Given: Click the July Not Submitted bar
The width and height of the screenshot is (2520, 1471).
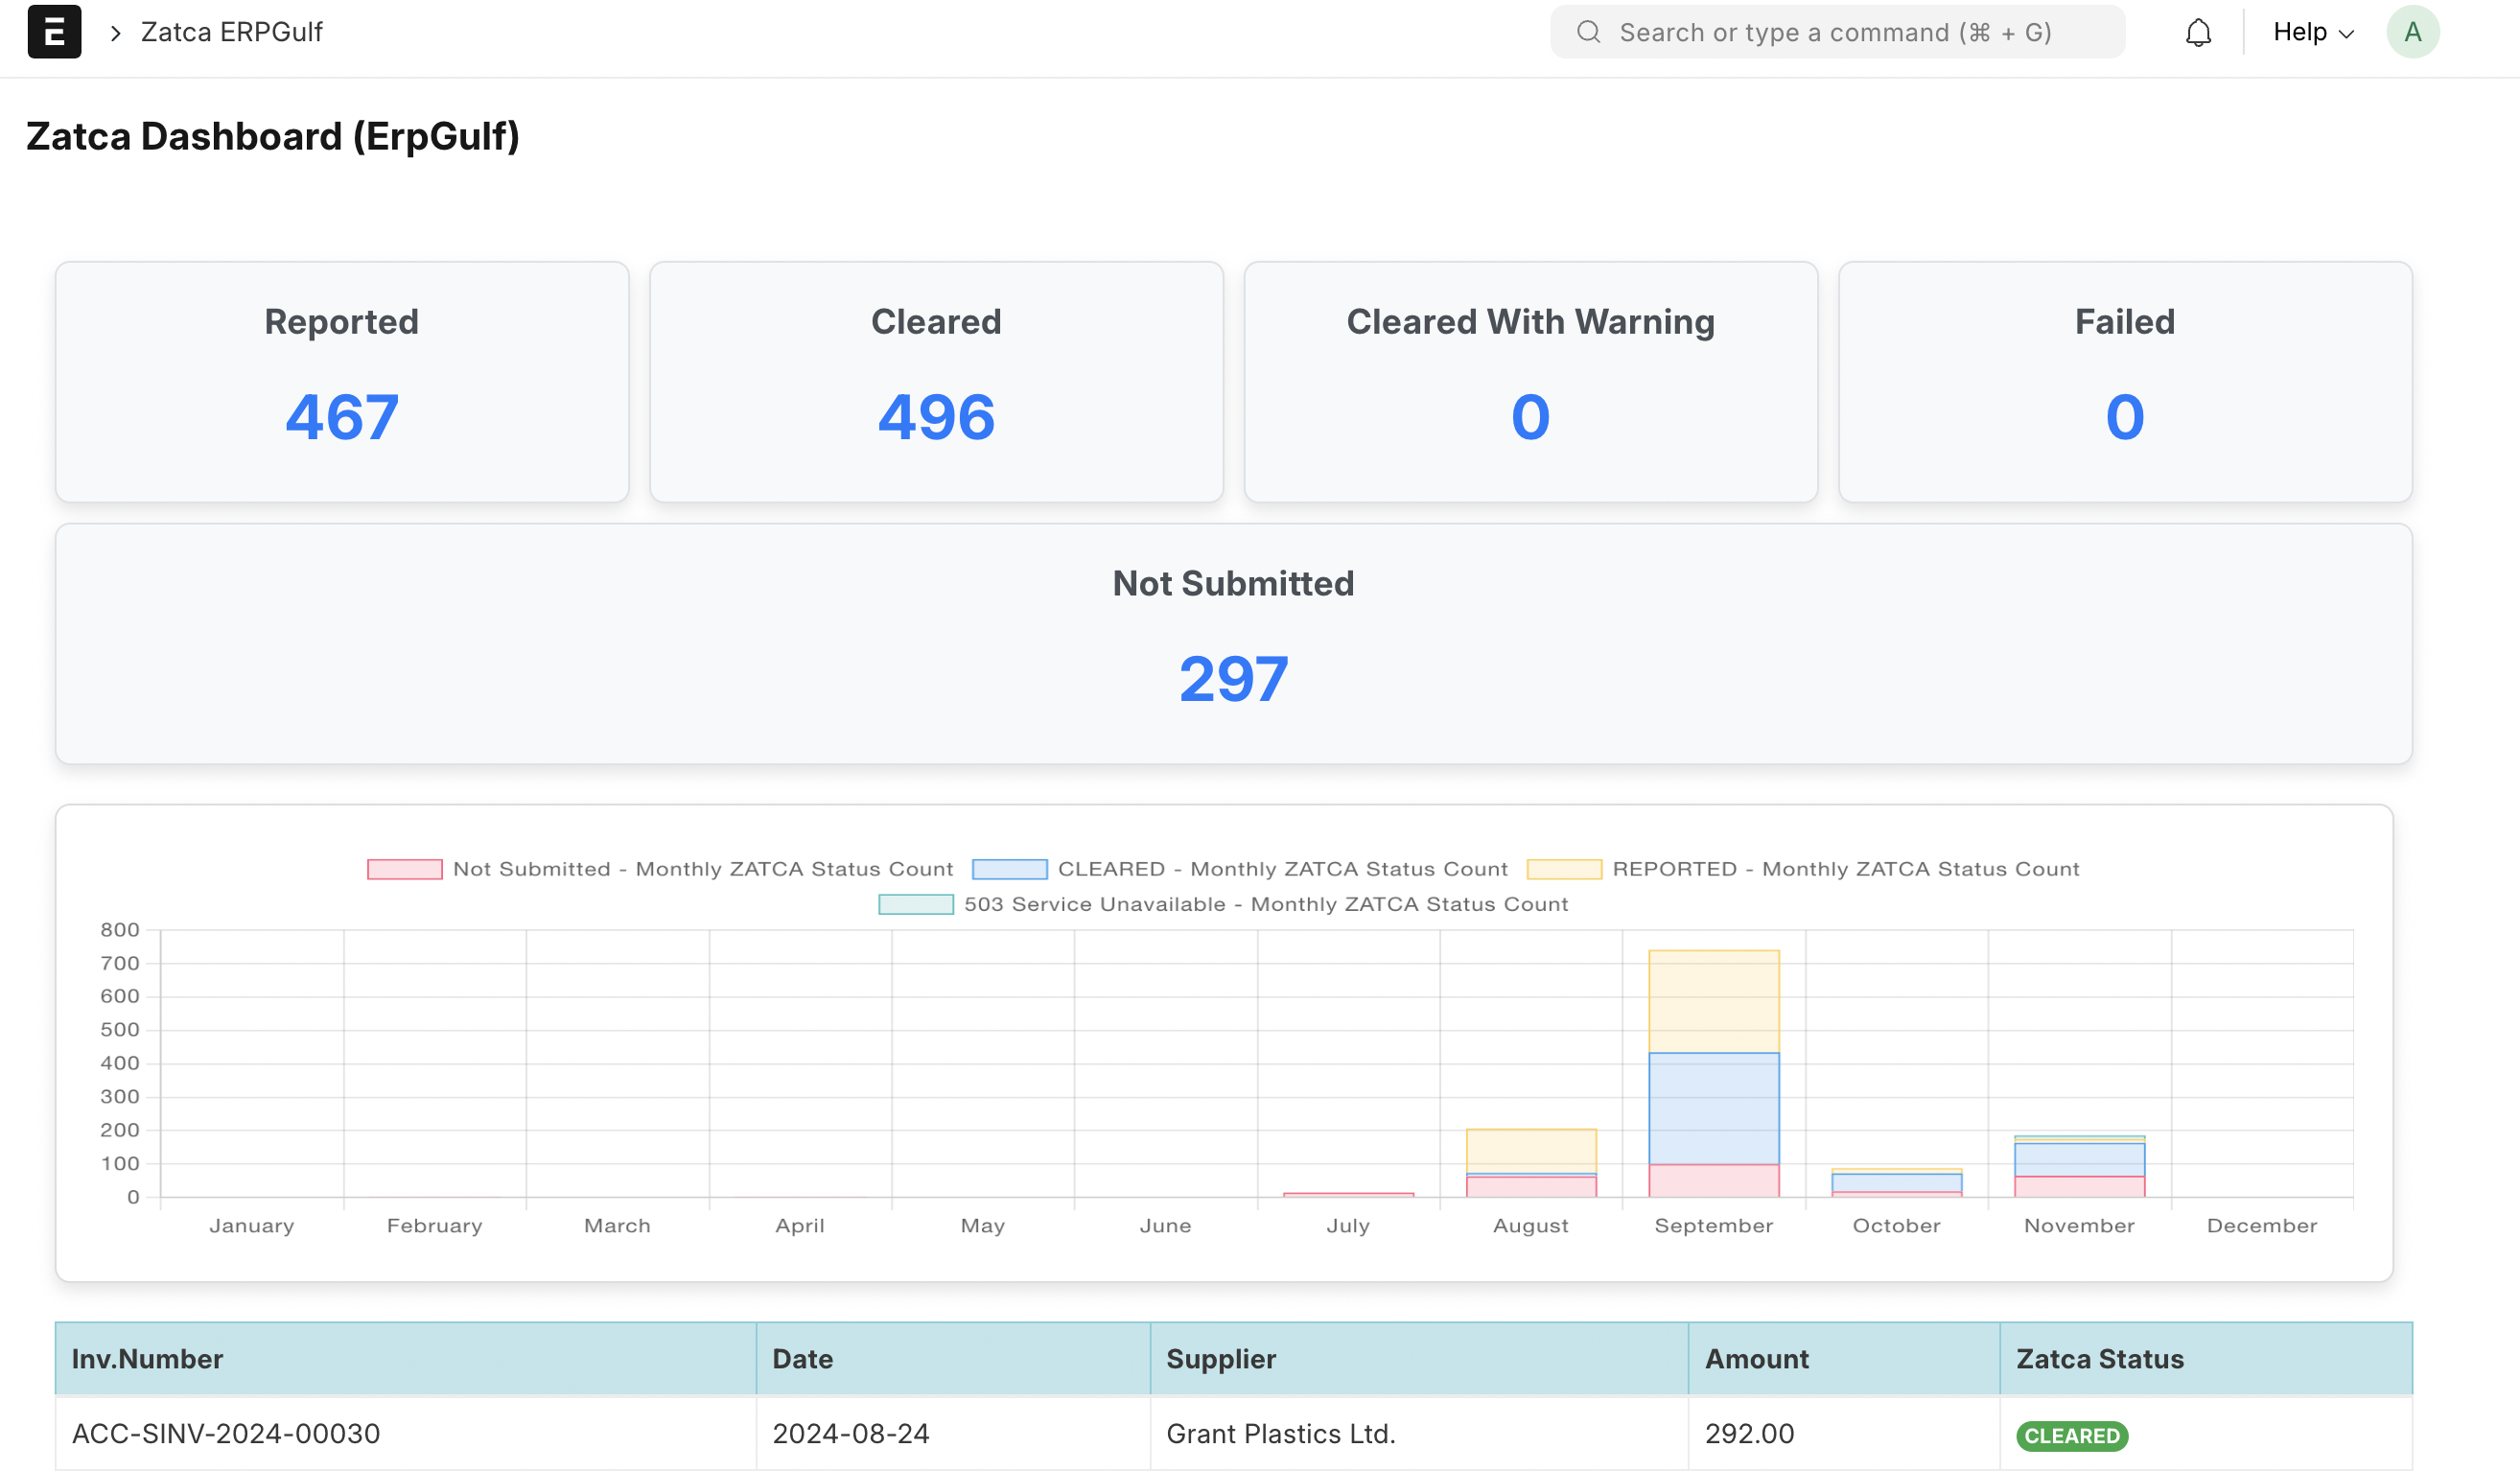Looking at the screenshot, I should pos(1348,1194).
